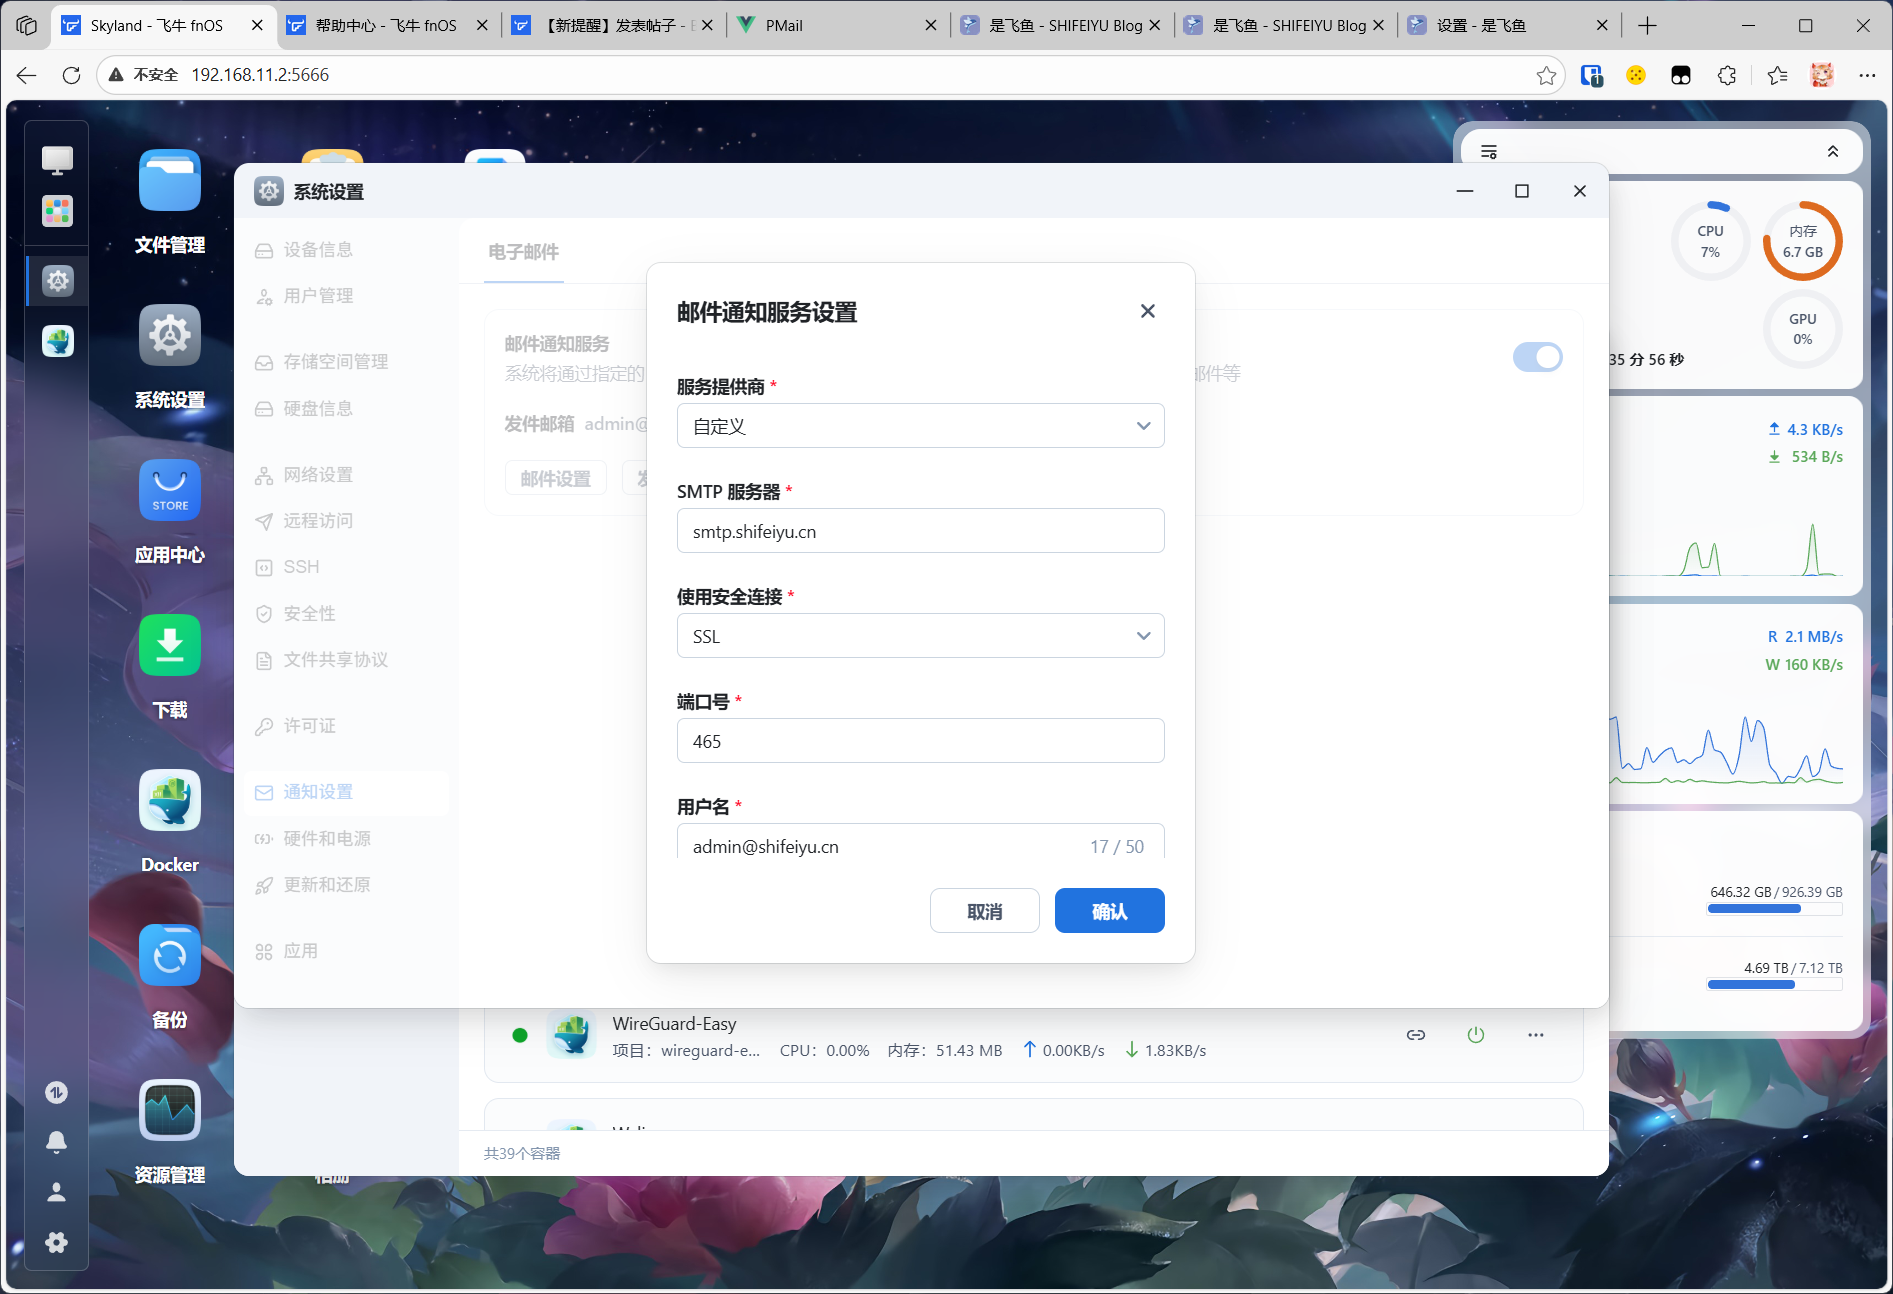This screenshot has width=1893, height=1294.
Task: Go back using the browser back arrow
Action: 27,75
